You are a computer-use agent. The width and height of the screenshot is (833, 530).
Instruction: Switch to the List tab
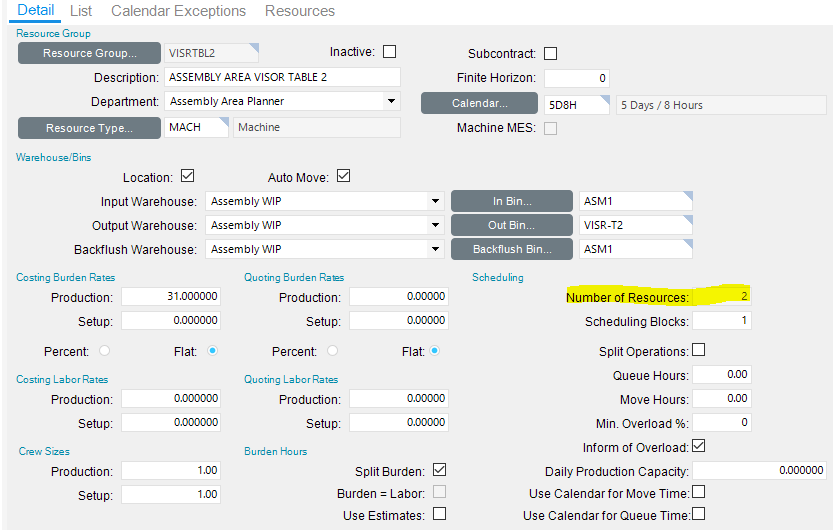81,11
